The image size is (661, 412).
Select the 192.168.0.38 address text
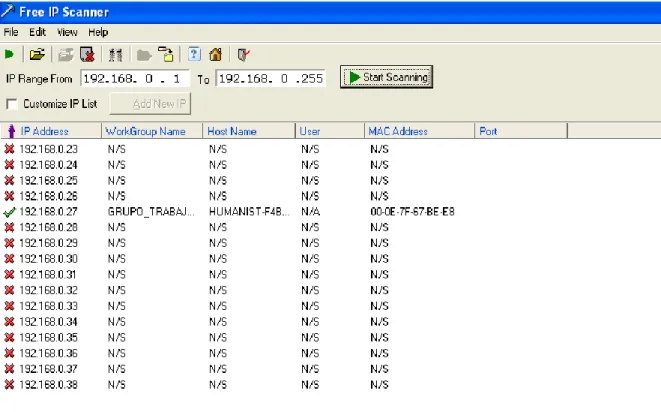(48, 385)
